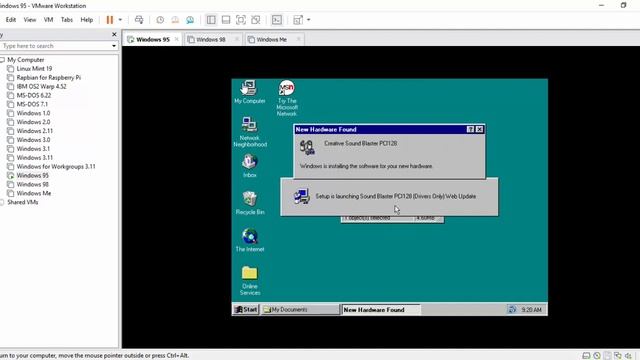Click My Documents taskbar button
The image size is (640, 360).
click(x=300, y=310)
